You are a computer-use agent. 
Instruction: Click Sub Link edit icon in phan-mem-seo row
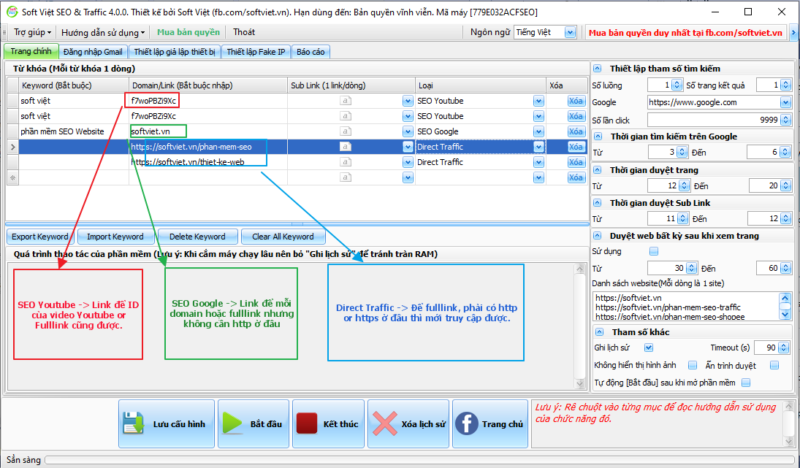tap(345, 147)
